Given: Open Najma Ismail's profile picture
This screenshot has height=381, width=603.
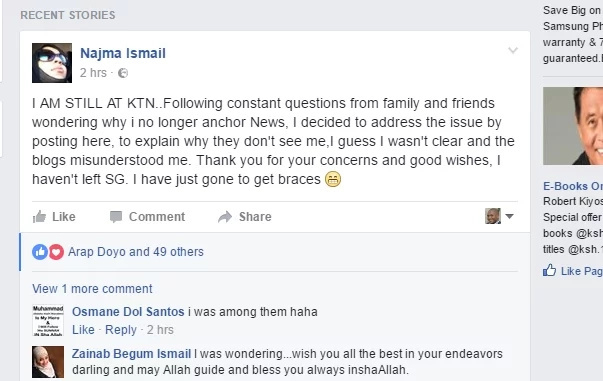Looking at the screenshot, I should coord(52,63).
